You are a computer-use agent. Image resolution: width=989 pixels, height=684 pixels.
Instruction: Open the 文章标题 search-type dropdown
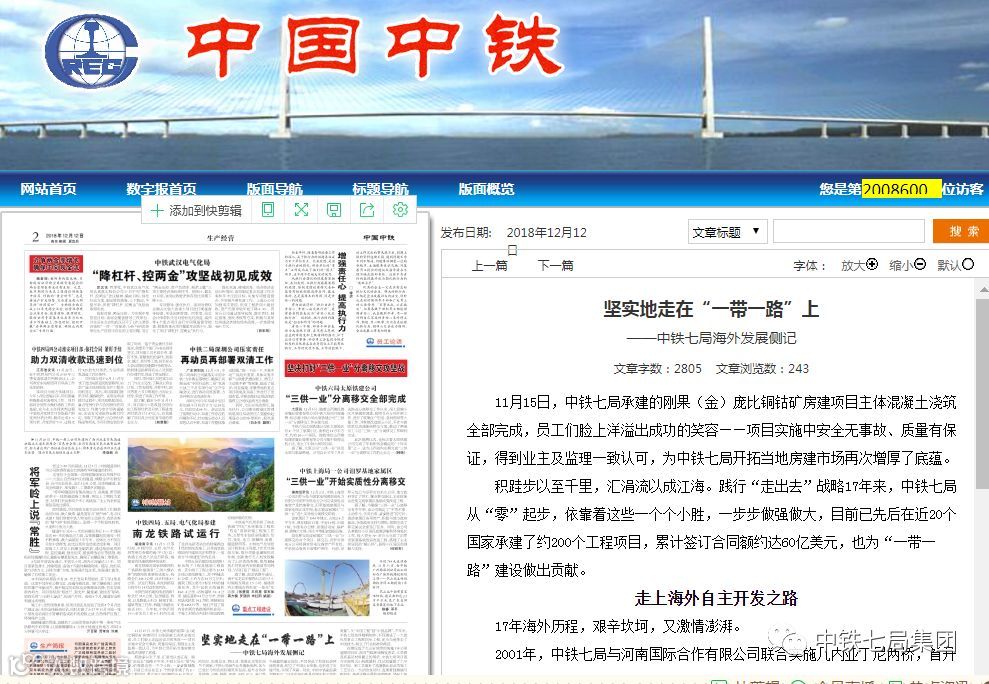[x=727, y=232]
